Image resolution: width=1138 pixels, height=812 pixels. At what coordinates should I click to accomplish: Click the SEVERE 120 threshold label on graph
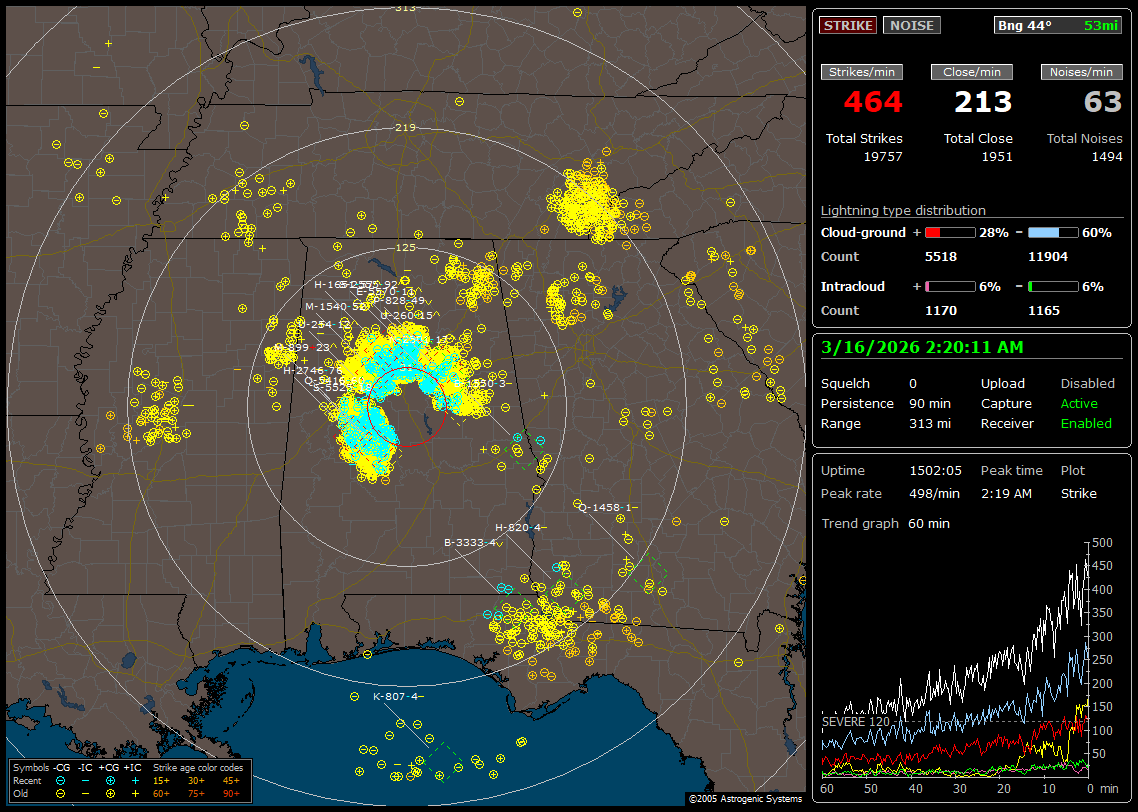855,721
